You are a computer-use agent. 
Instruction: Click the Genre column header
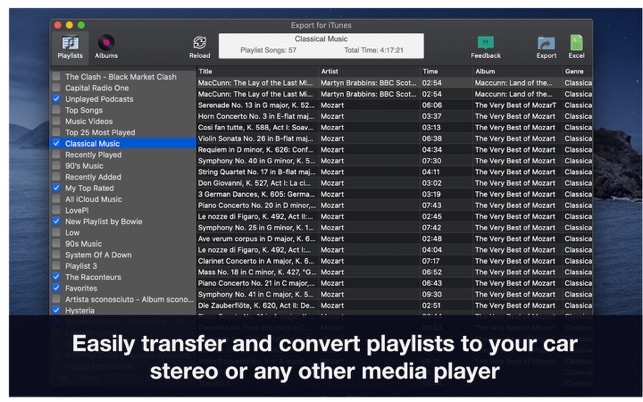[576, 72]
